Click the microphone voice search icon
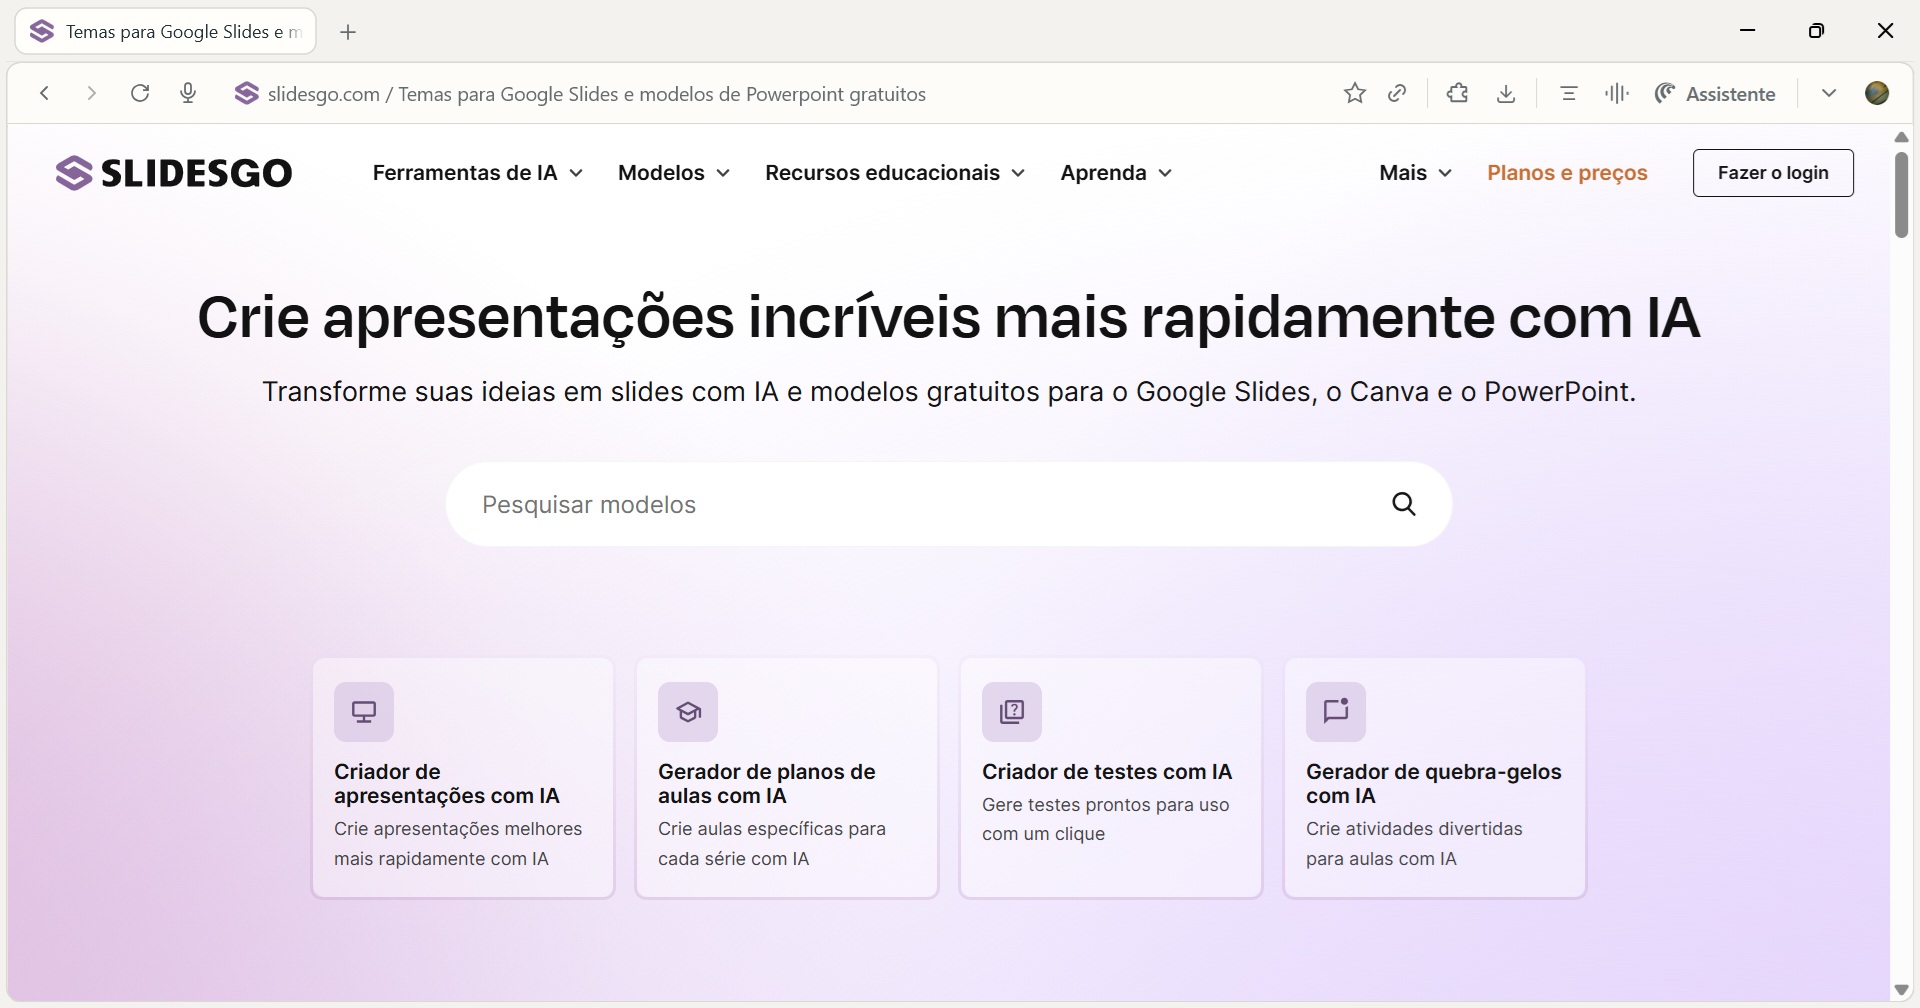The image size is (1920, 1008). [x=188, y=94]
